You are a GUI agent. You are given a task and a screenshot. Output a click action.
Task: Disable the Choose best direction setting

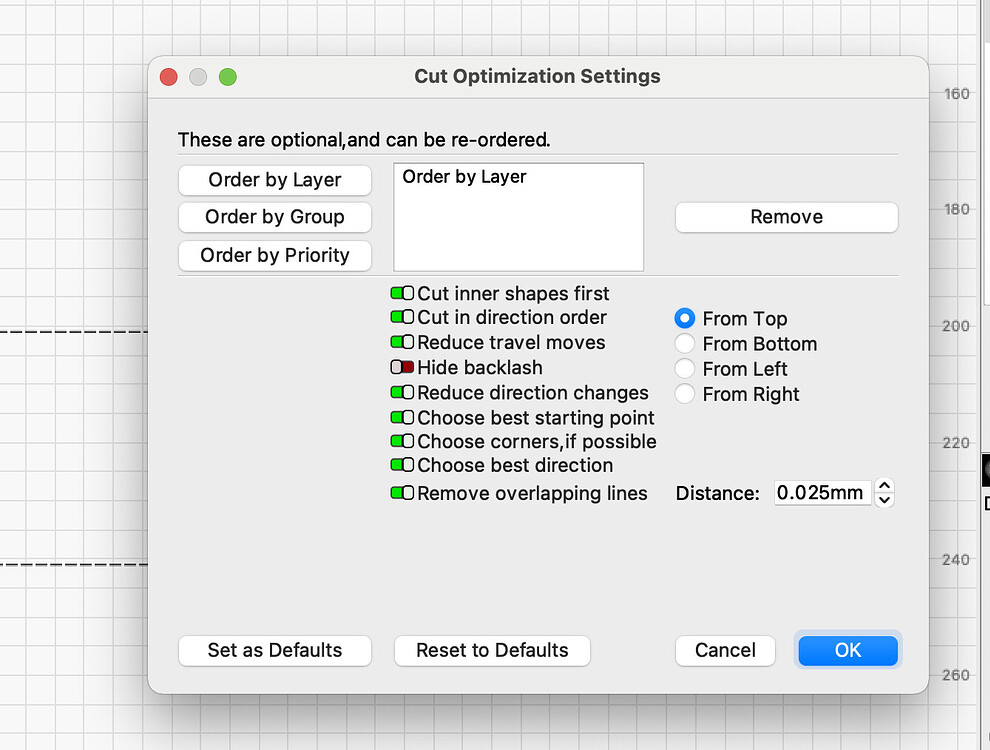coord(401,465)
